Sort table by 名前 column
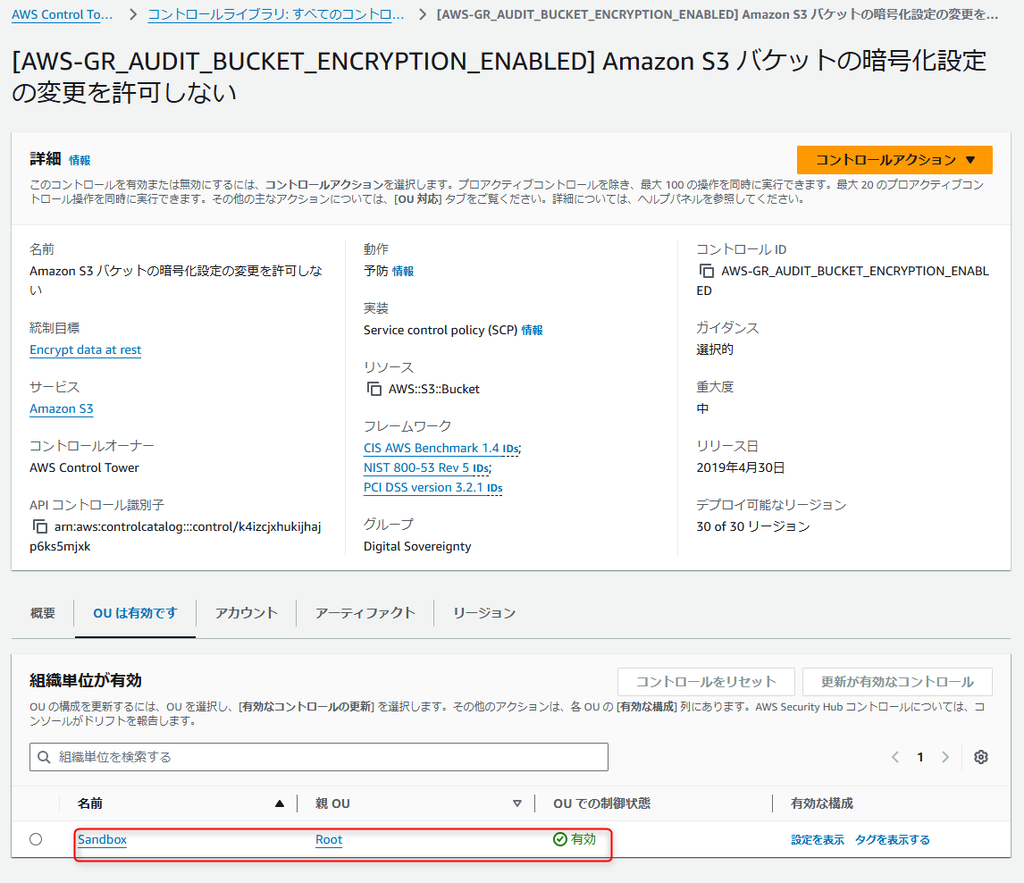 click(279, 803)
